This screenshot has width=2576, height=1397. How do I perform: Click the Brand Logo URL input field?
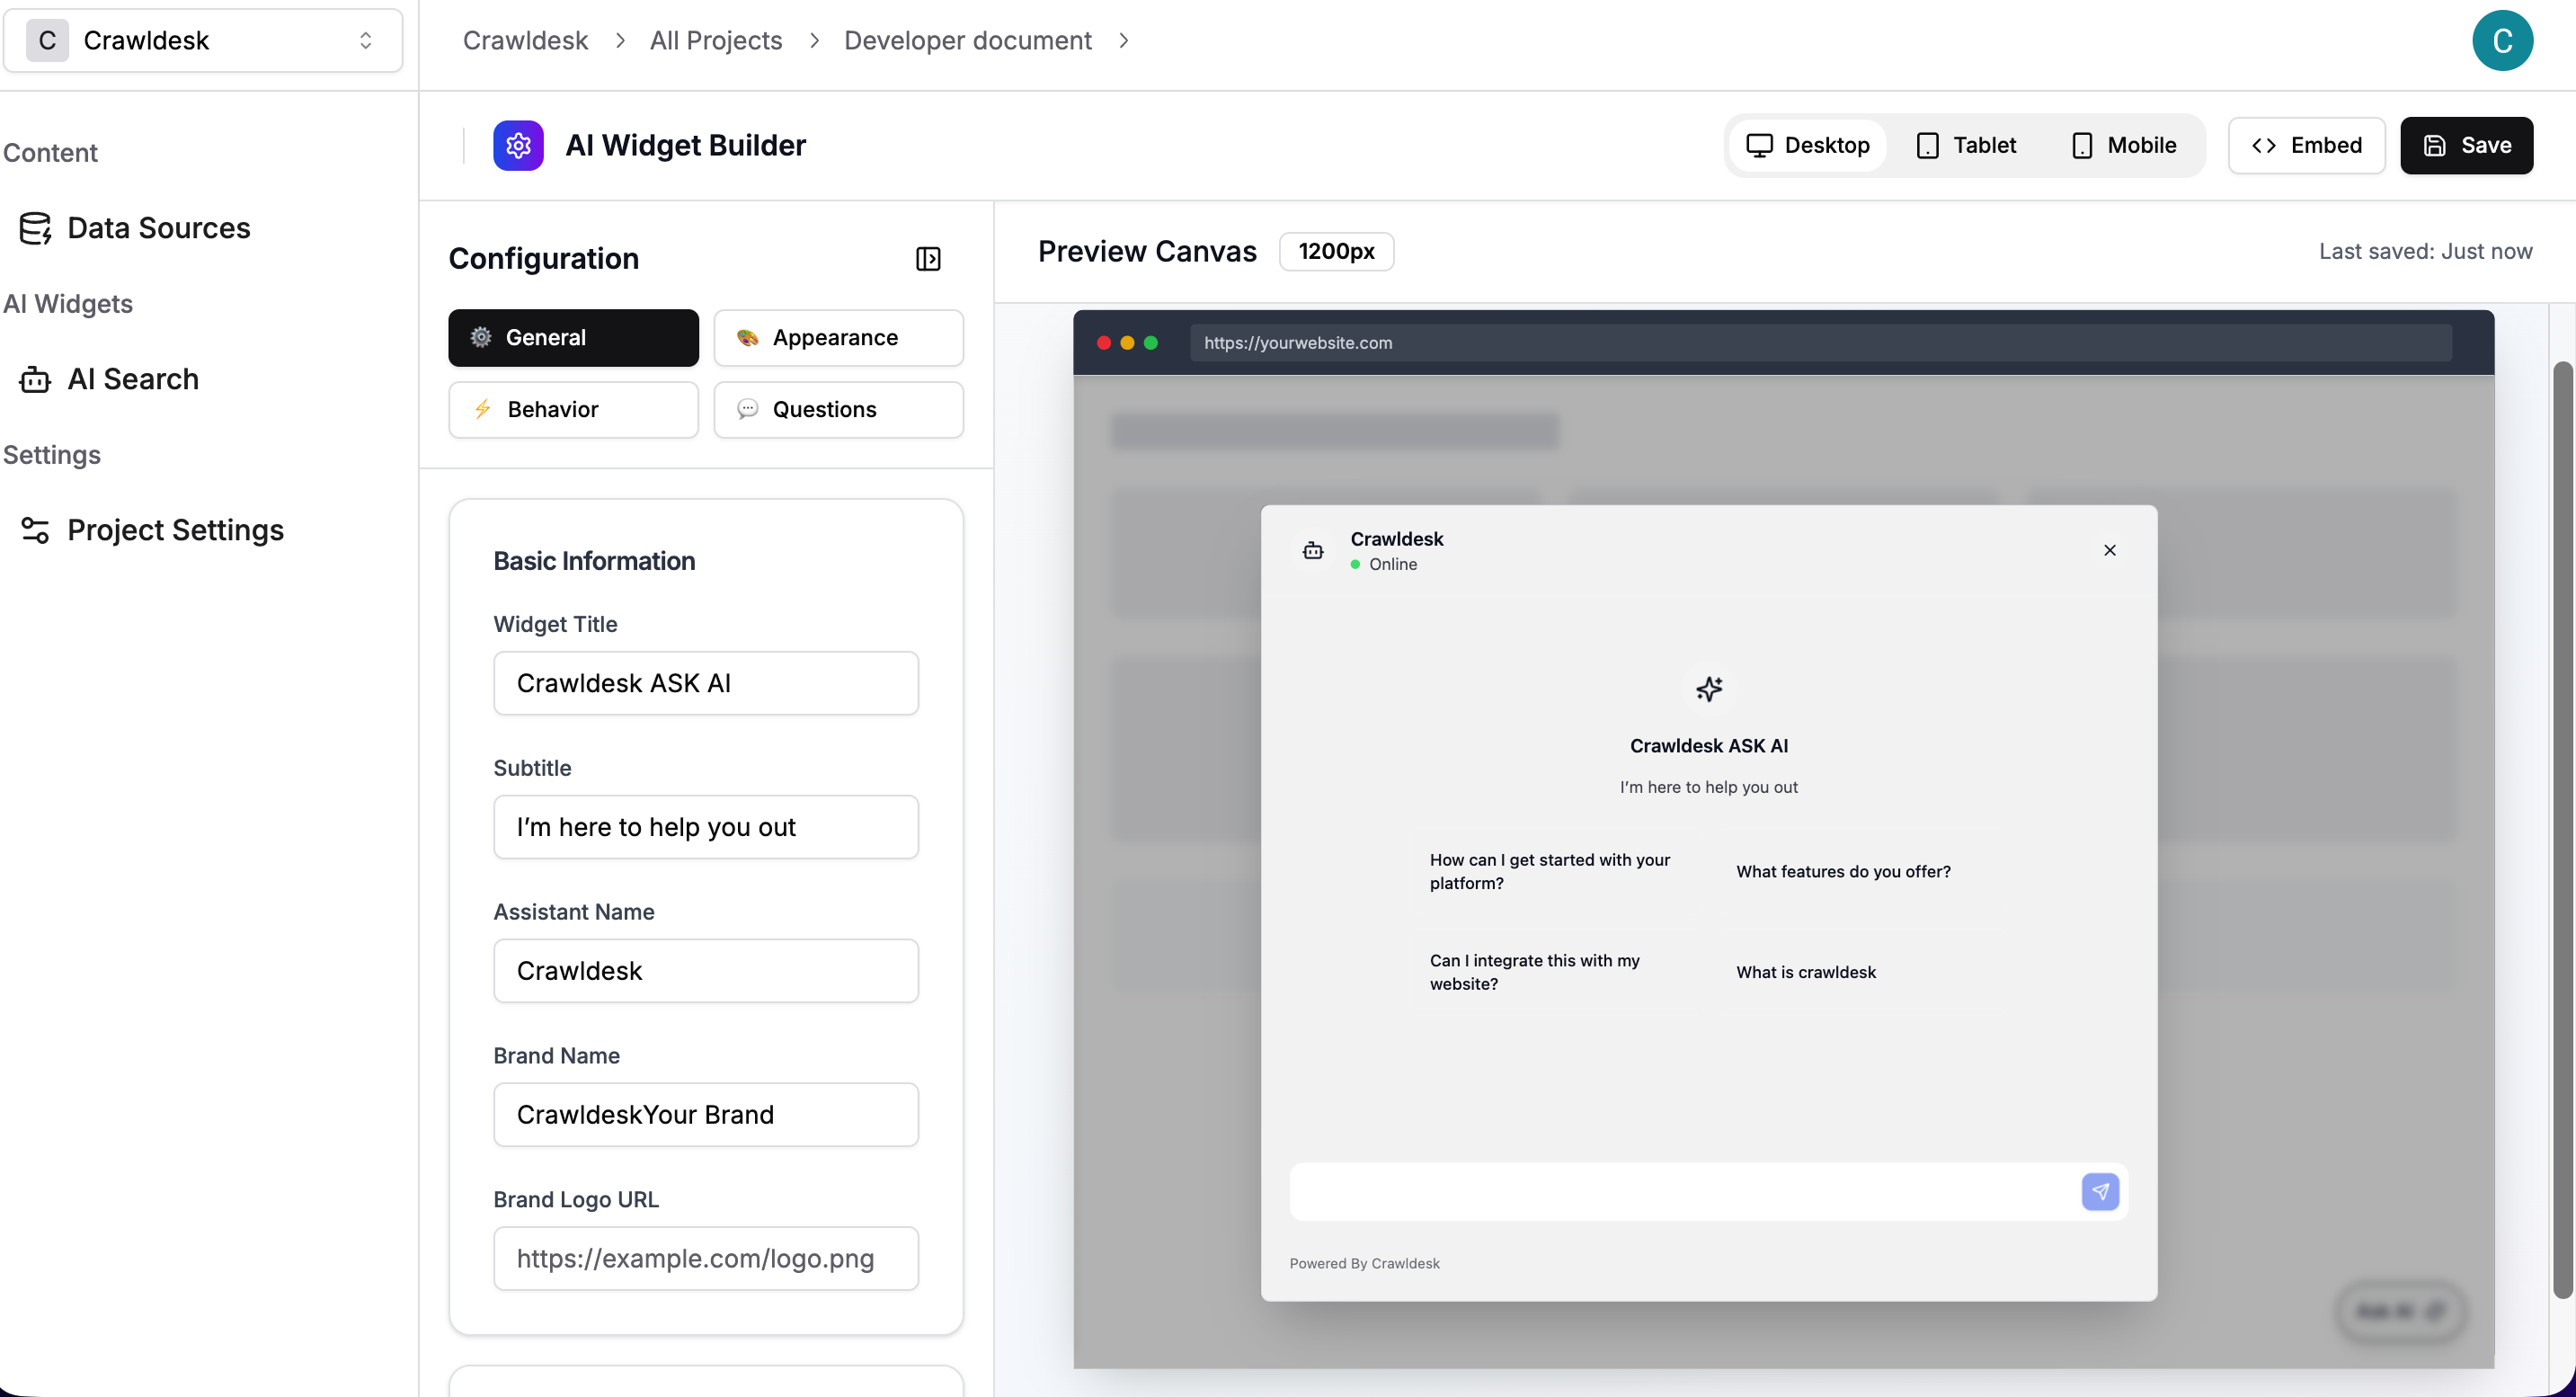705,1258
